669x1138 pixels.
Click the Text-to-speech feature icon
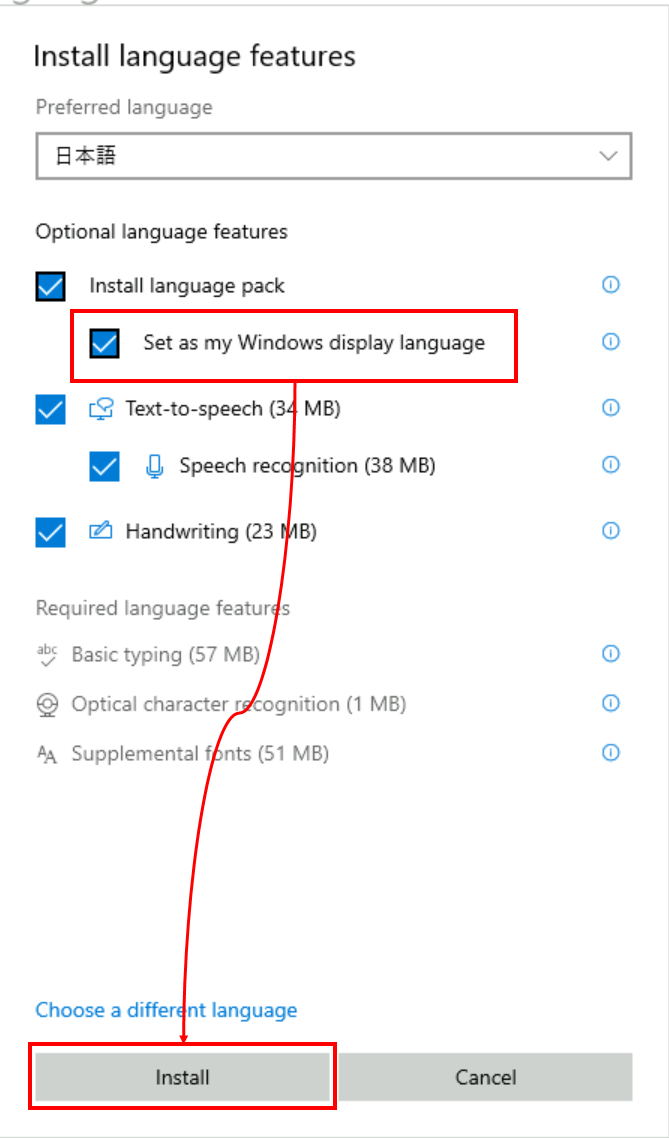tap(100, 409)
